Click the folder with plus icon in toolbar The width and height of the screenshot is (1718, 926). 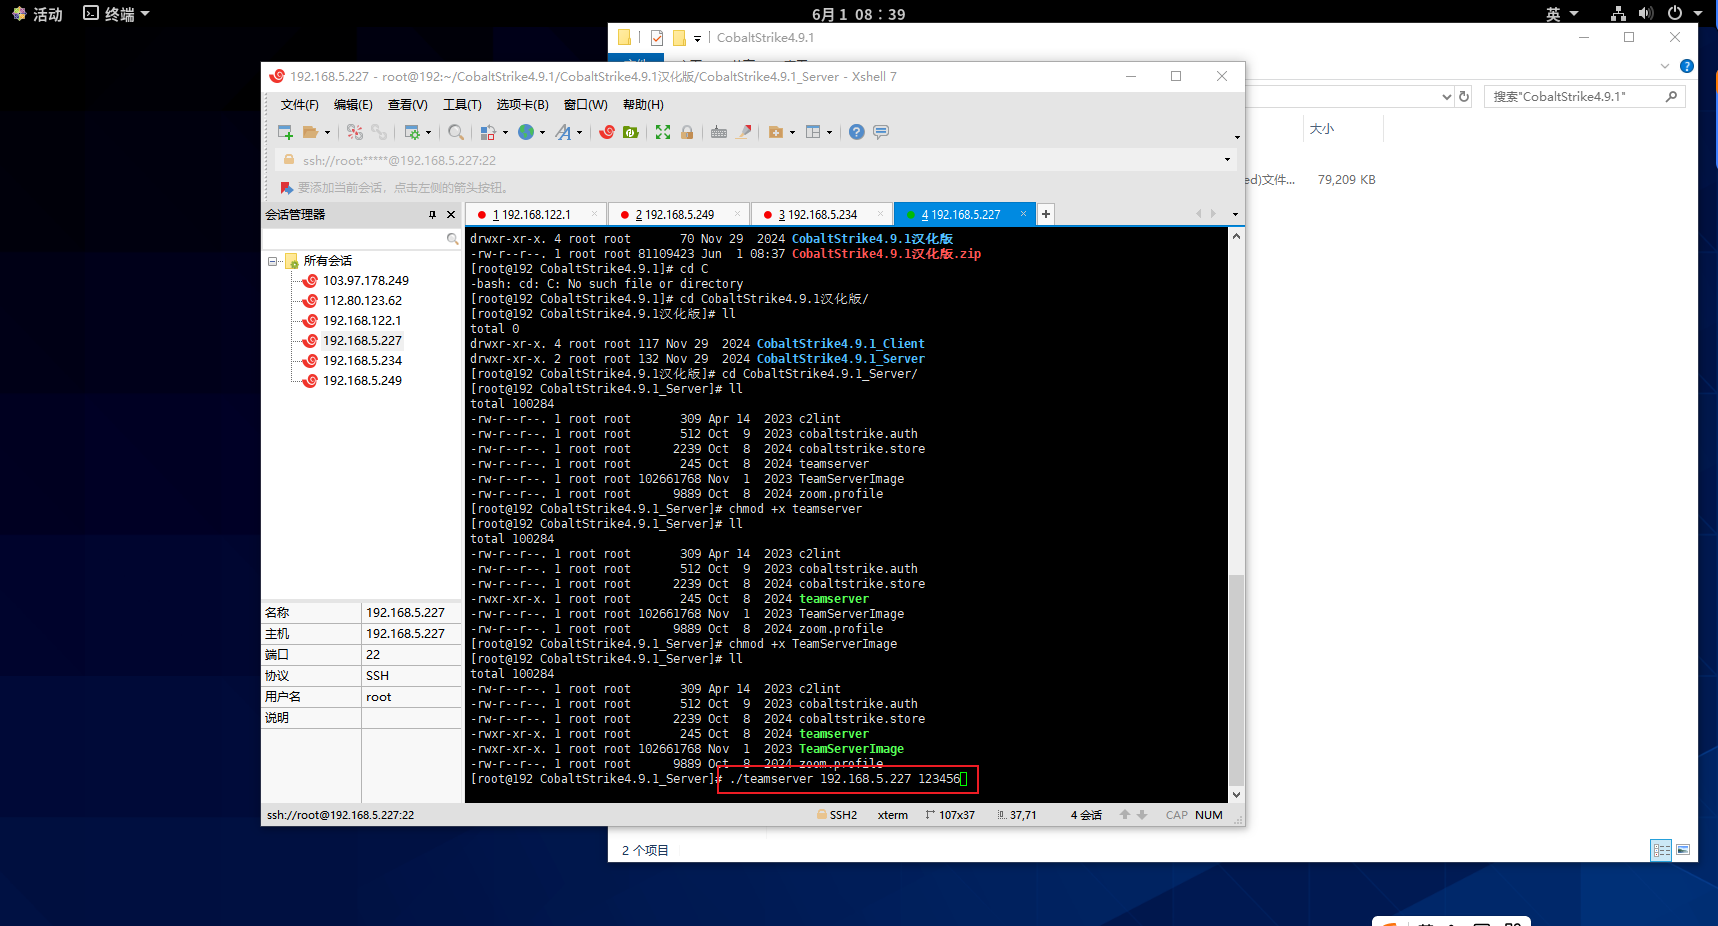point(776,132)
